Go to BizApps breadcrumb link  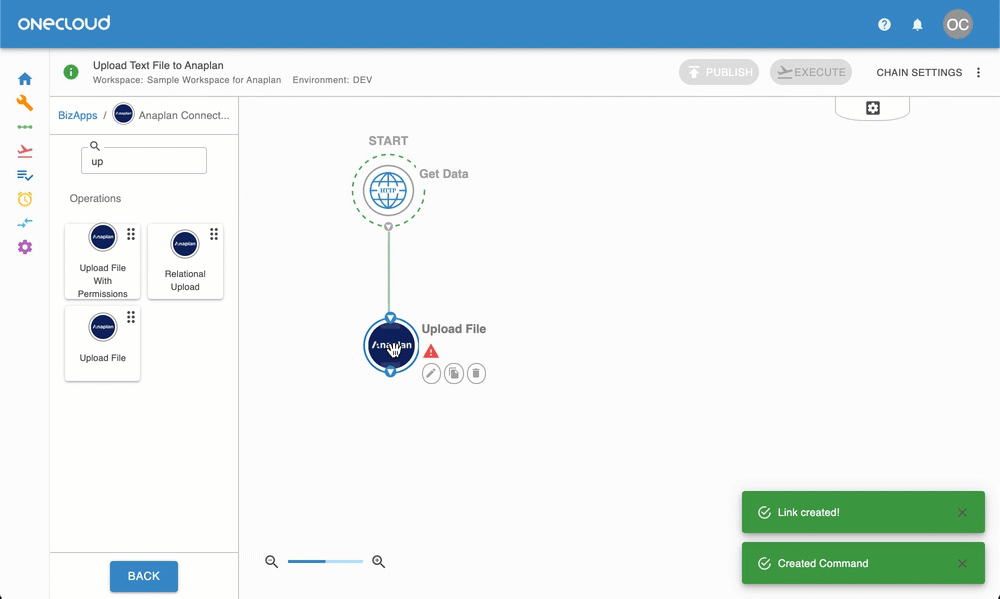78,115
